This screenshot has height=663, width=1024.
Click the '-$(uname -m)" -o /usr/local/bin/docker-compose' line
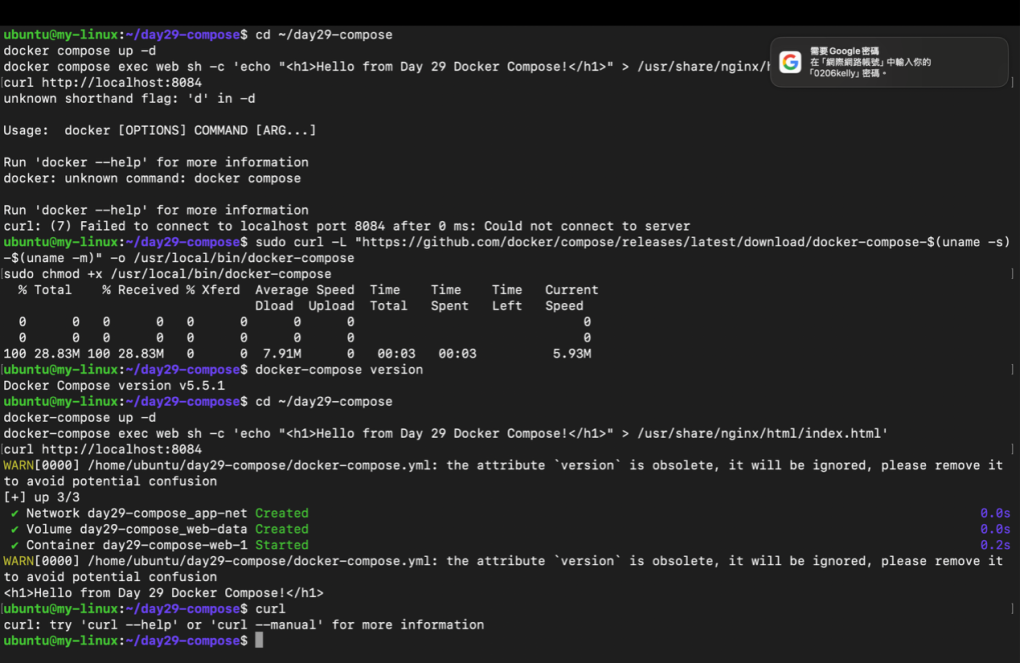tap(179, 258)
